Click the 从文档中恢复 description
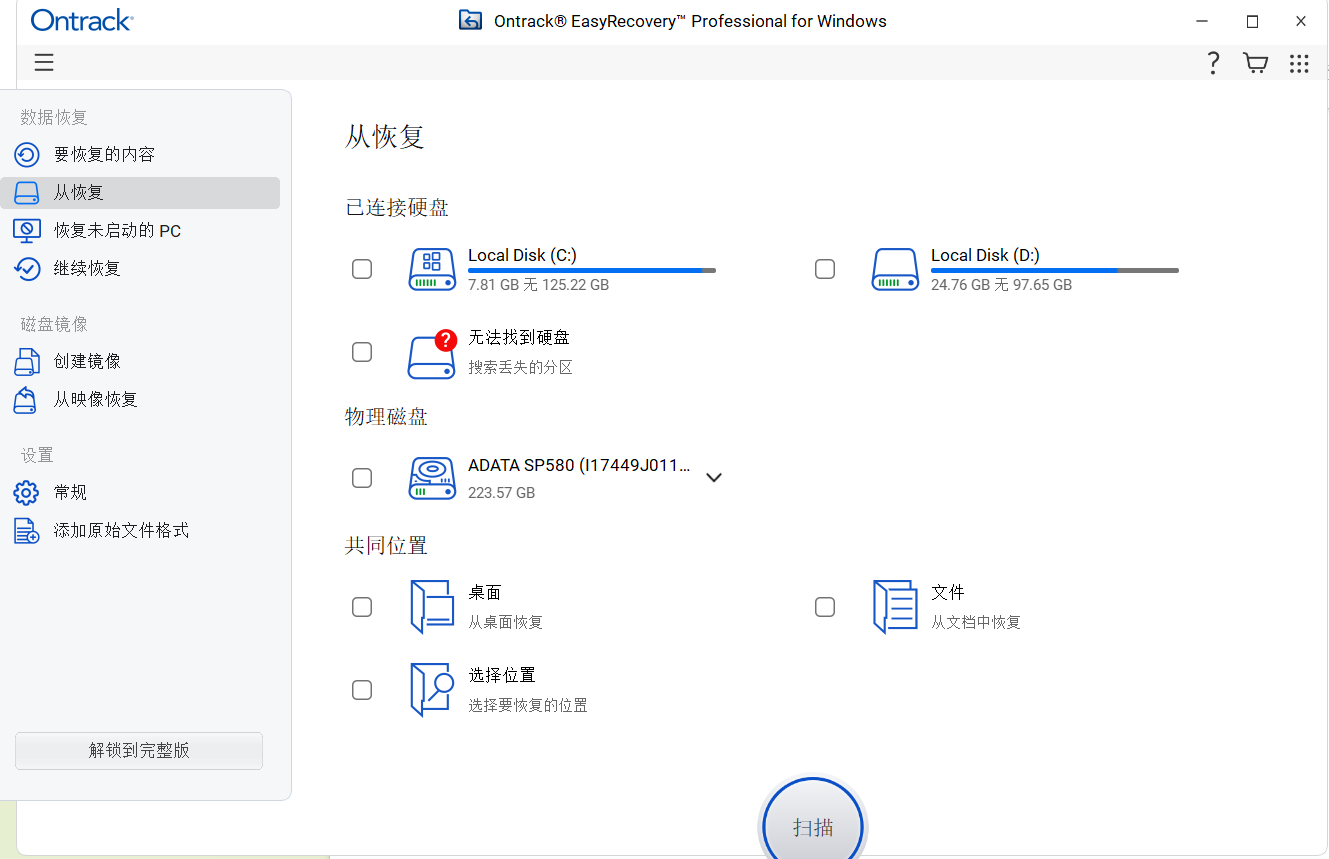 tap(976, 622)
